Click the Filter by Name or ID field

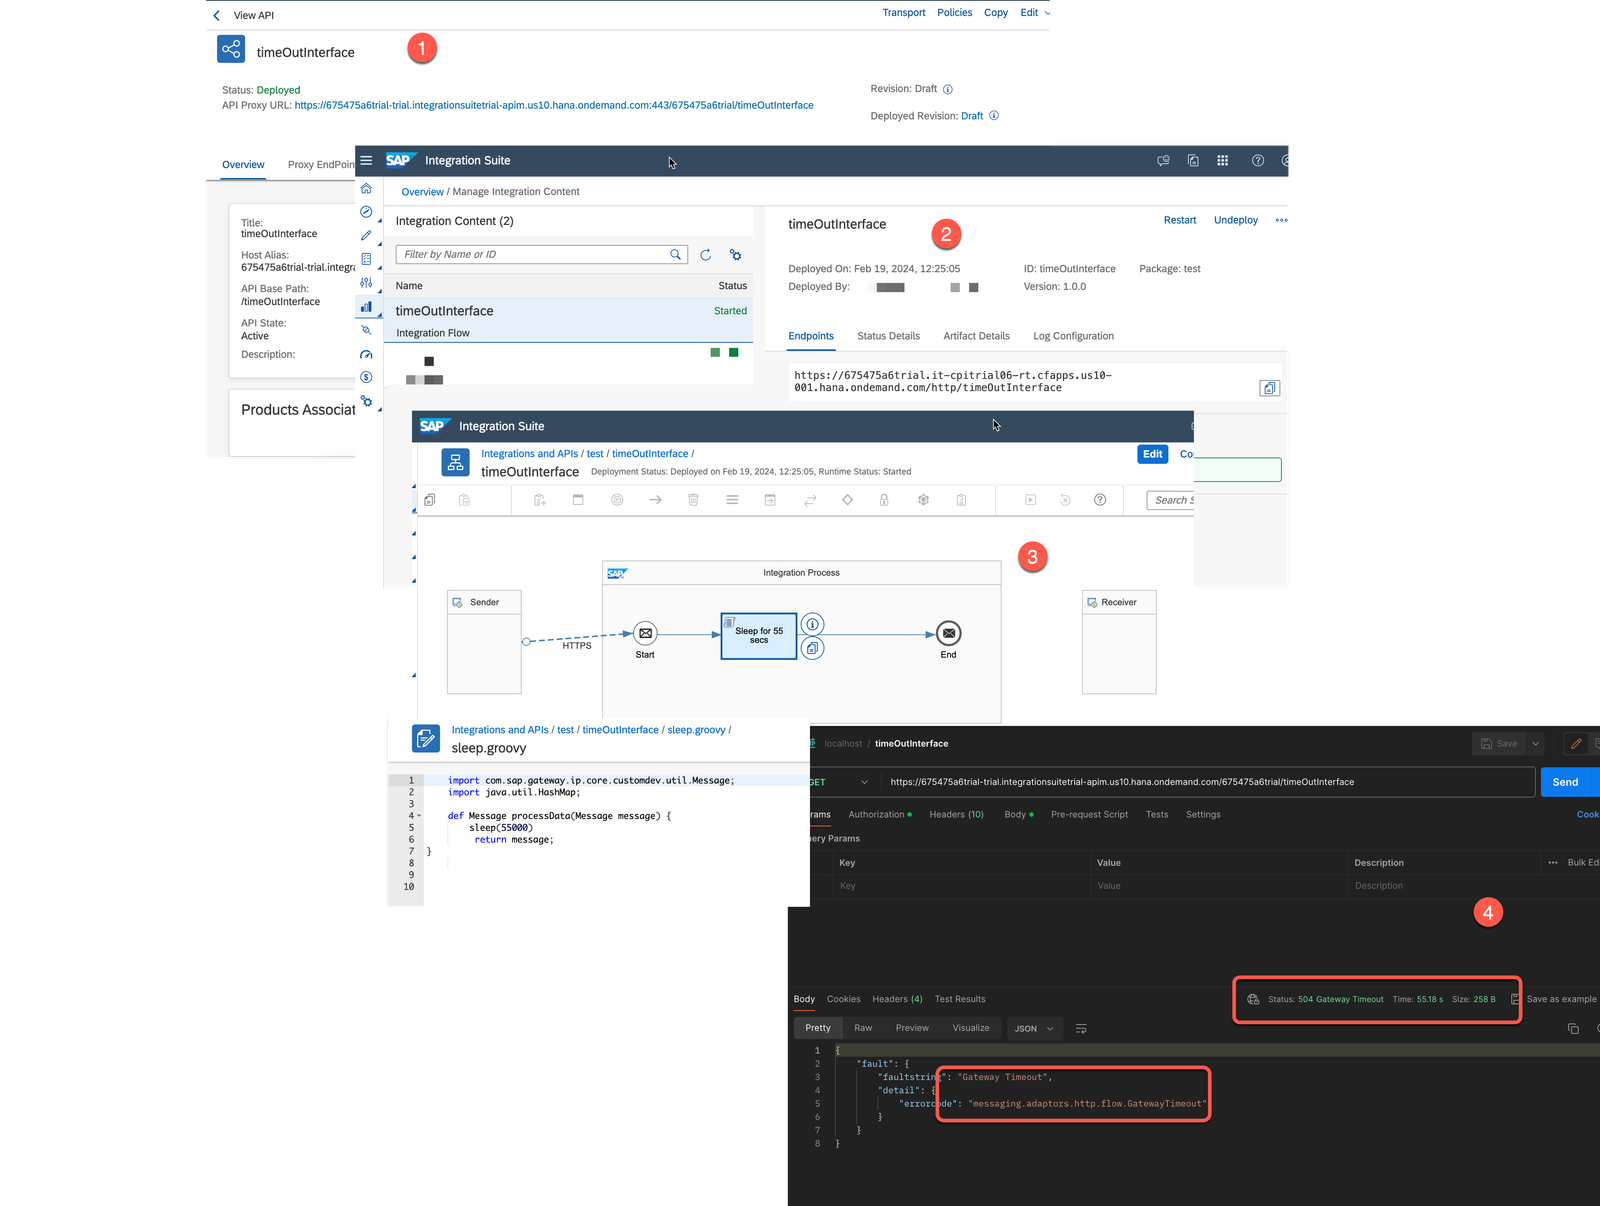pos(534,255)
